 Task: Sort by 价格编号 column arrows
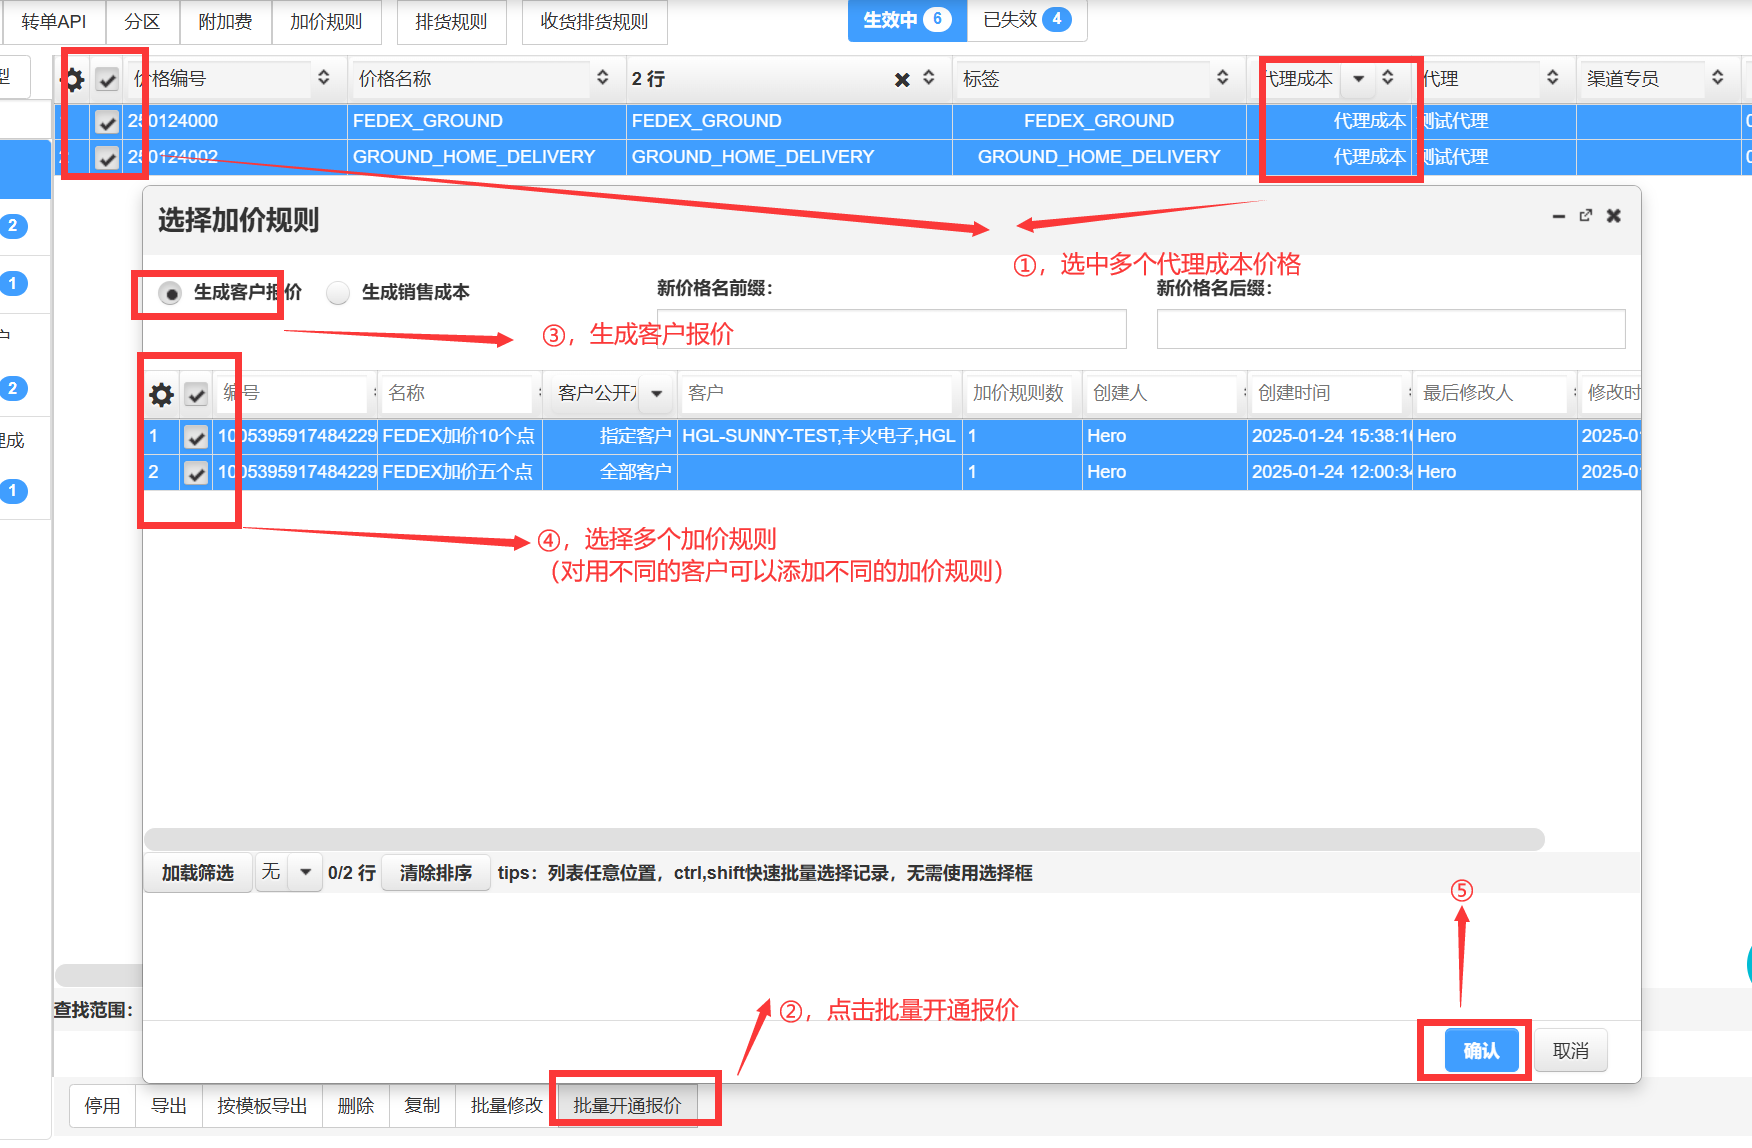click(x=323, y=78)
